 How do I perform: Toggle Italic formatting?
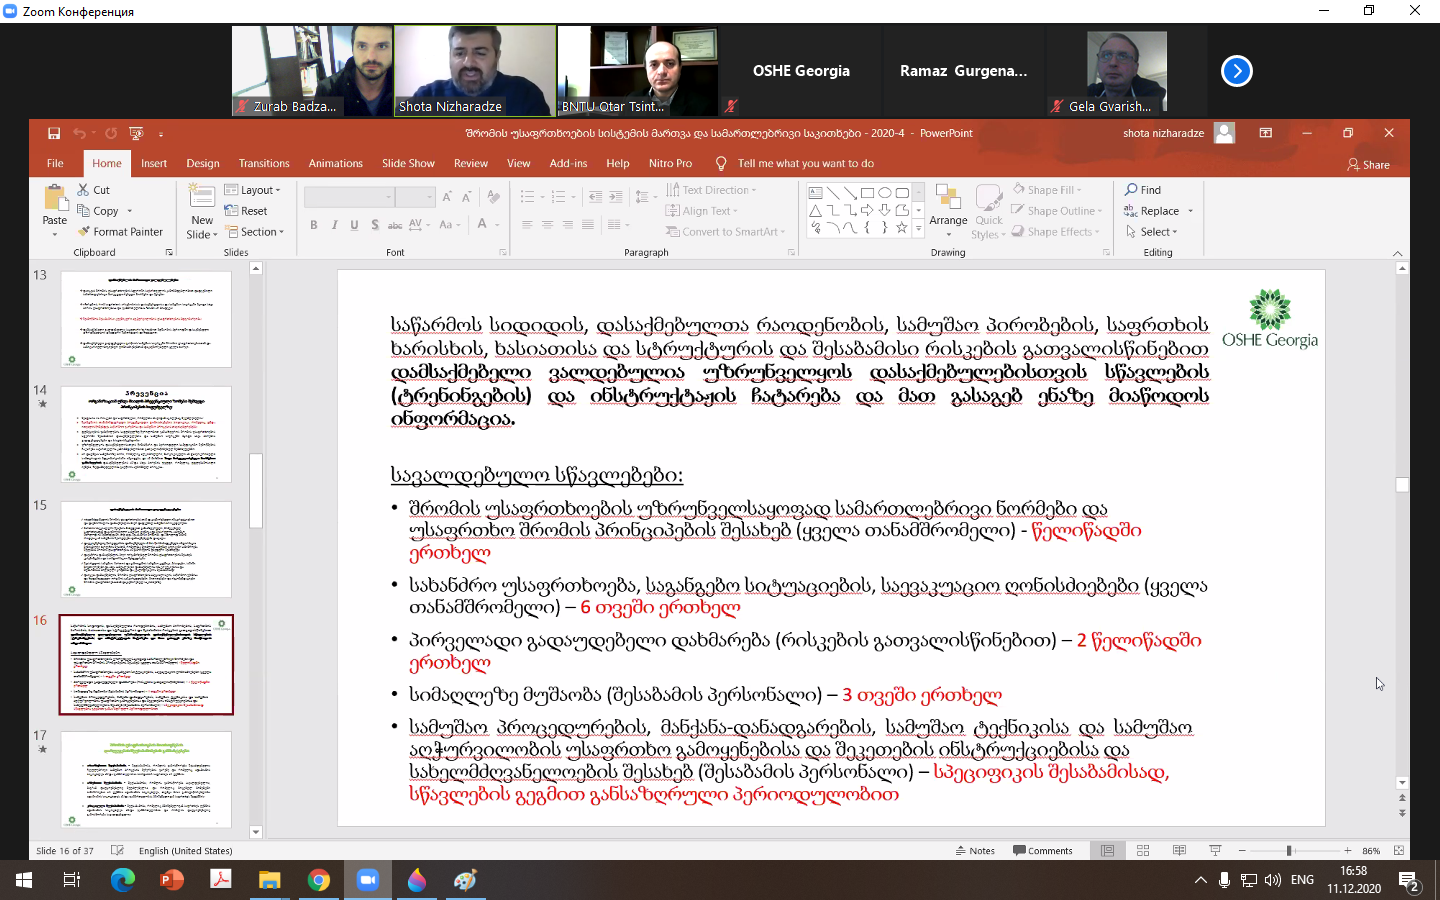pyautogui.click(x=334, y=225)
